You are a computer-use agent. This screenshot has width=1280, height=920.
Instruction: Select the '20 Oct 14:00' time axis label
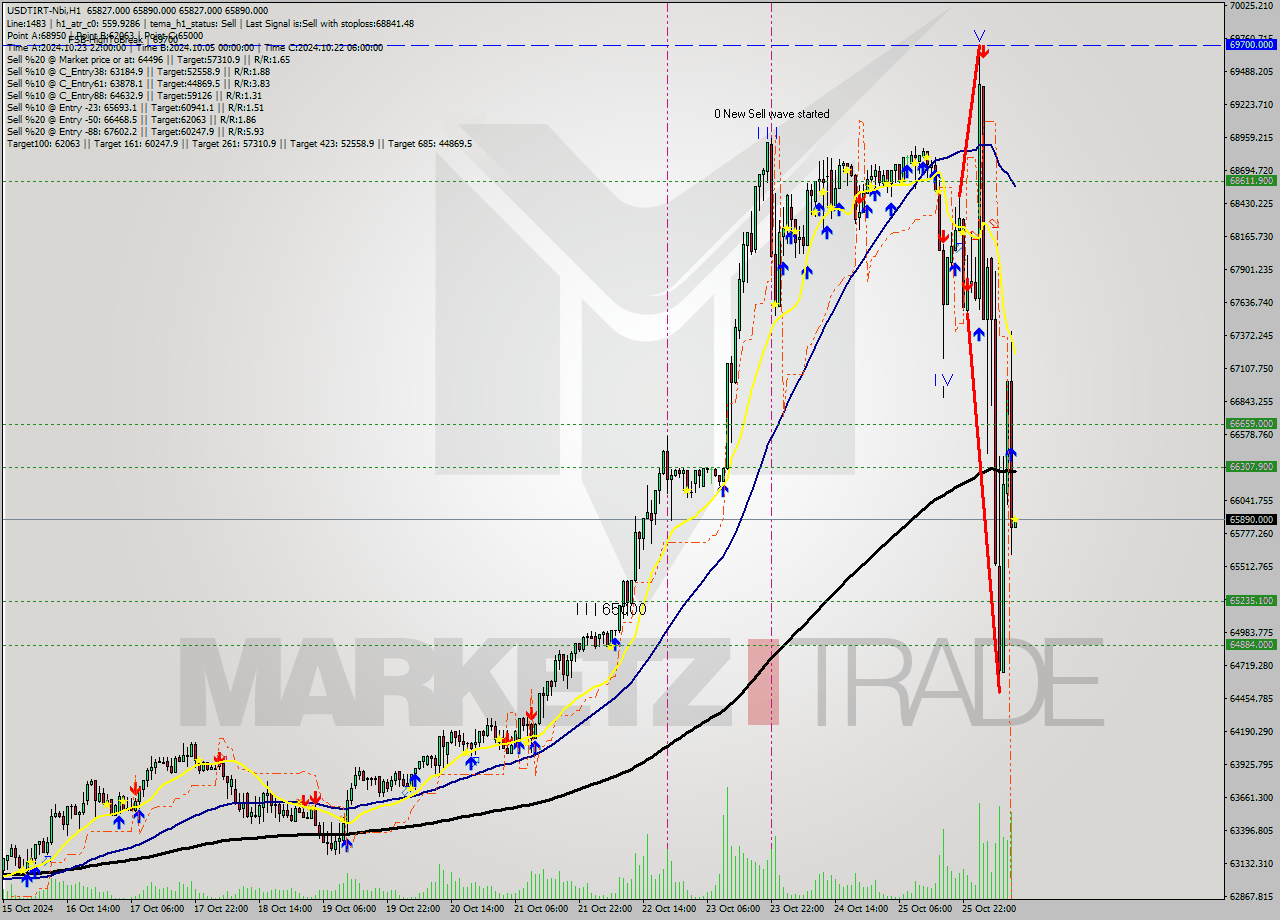click(477, 909)
